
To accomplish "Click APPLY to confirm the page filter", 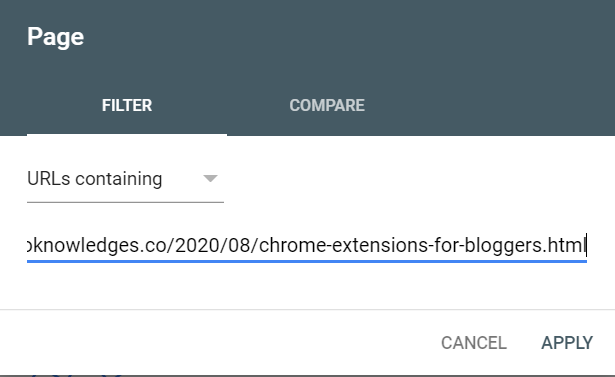I will 567,343.
